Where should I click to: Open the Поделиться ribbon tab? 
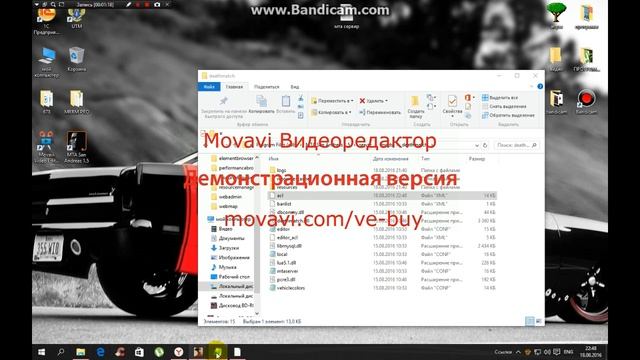click(x=267, y=87)
